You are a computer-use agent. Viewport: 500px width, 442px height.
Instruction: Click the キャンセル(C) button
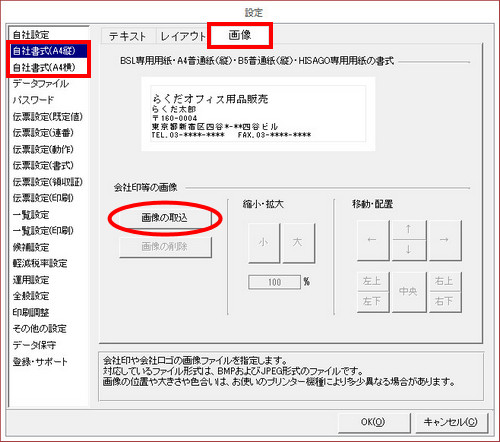pyautogui.click(x=452, y=423)
